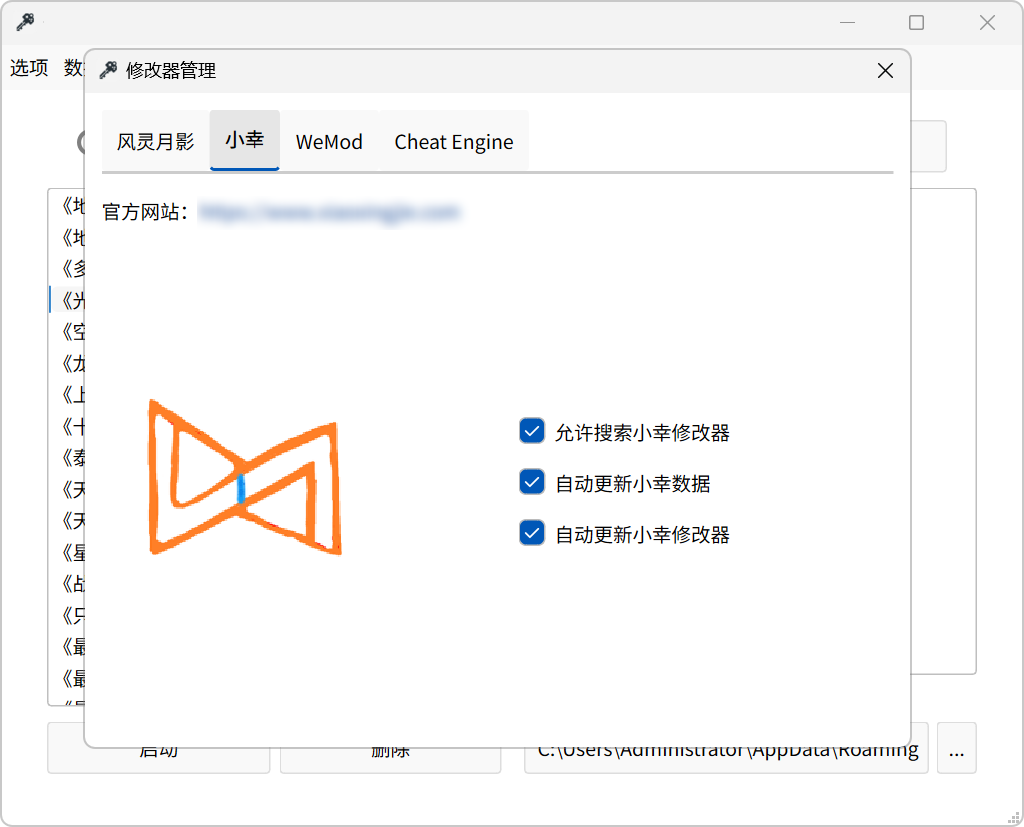Image resolution: width=1024 pixels, height=827 pixels.
Task: Click the 官方网站 label
Action: click(x=145, y=212)
